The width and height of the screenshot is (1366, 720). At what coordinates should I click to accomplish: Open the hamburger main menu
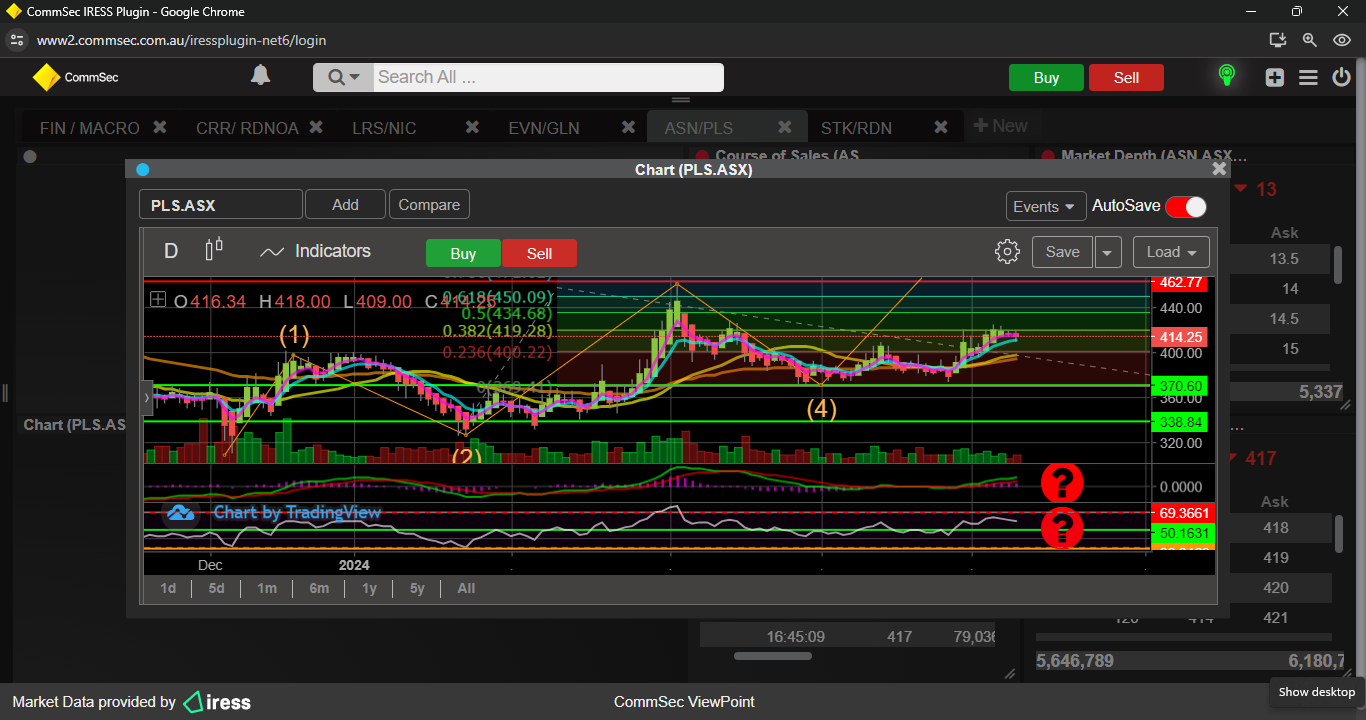tap(1308, 77)
